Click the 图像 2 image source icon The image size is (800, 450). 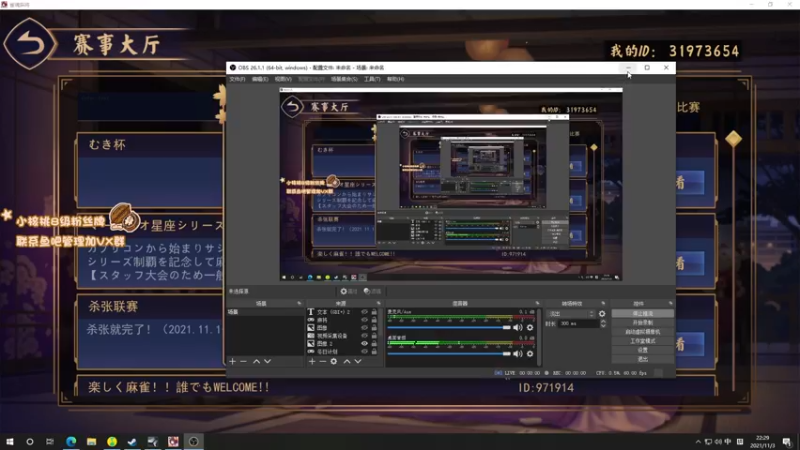tap(311, 344)
